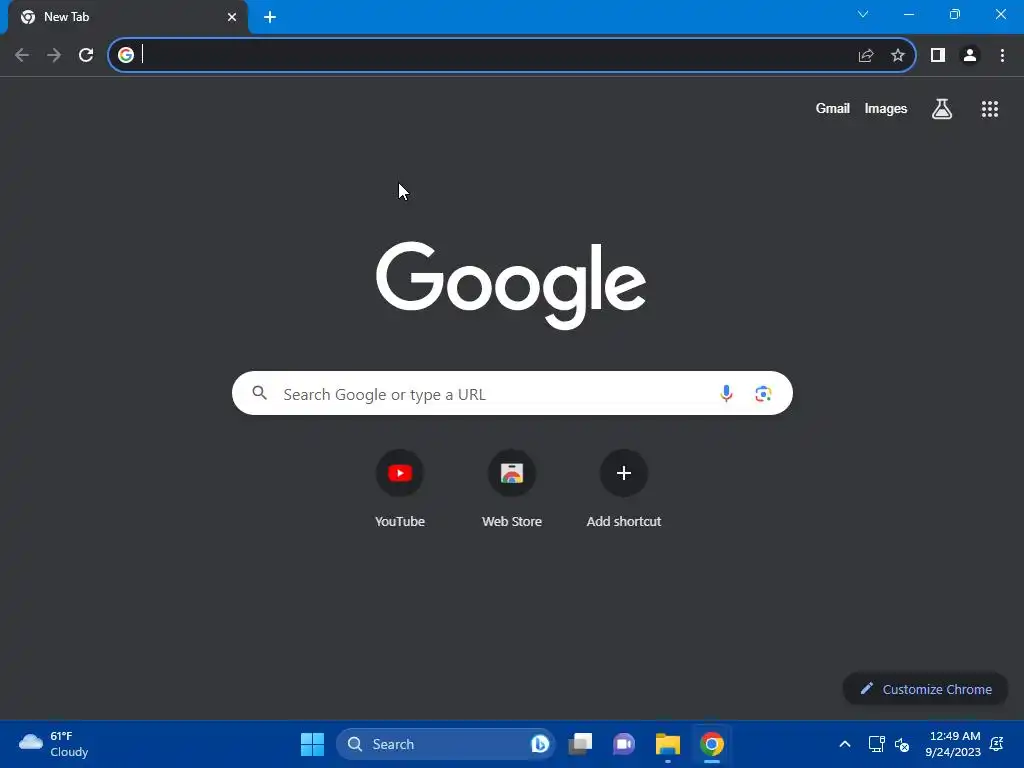The image size is (1024, 768).
Task: Open the Chrome three-dot menu
Action: (x=1002, y=55)
